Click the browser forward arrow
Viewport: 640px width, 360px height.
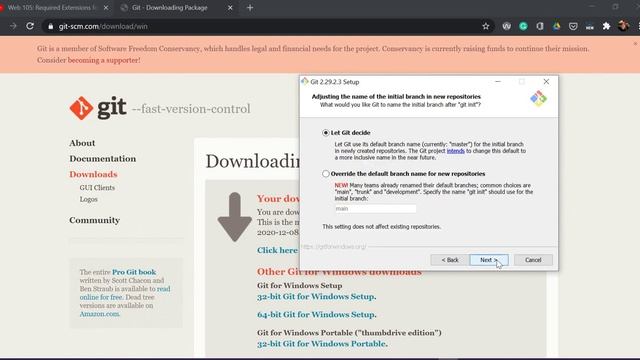point(13,26)
